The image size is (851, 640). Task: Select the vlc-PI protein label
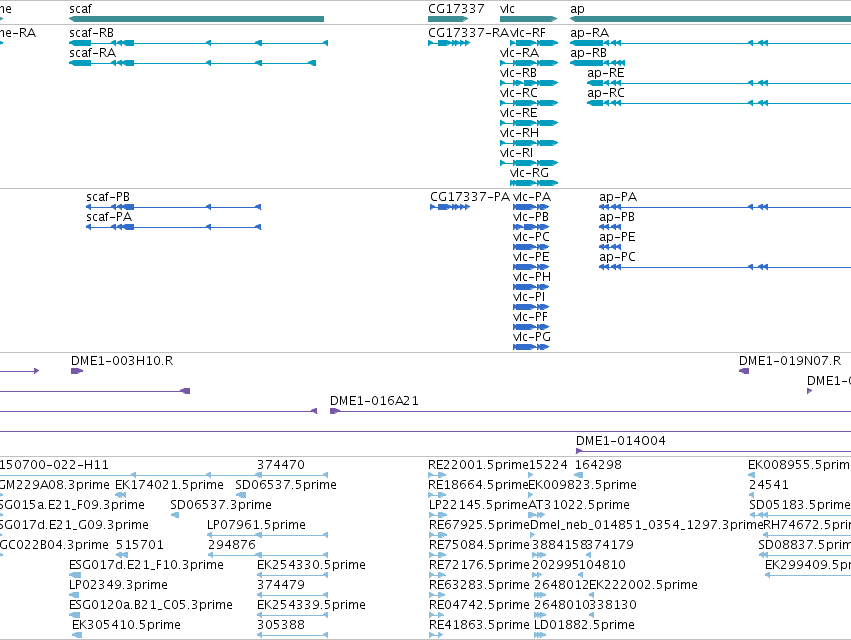[529, 297]
